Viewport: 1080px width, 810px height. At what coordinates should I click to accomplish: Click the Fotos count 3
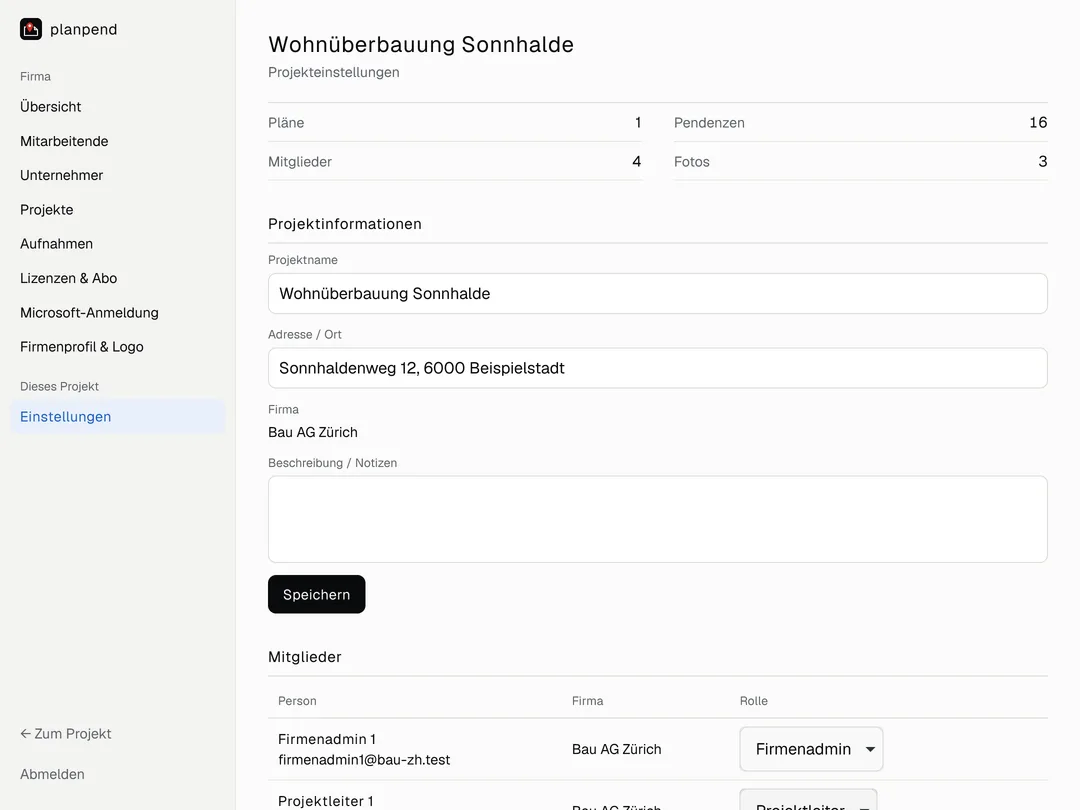[x=1043, y=161]
